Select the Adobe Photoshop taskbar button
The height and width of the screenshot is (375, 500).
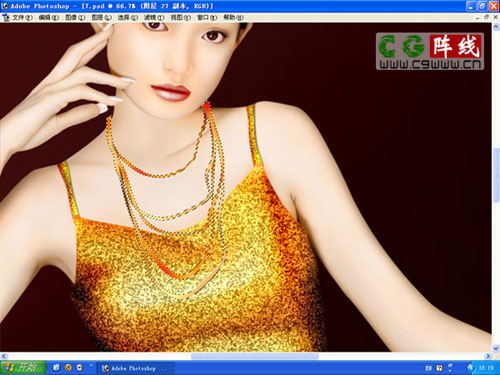coord(136,368)
